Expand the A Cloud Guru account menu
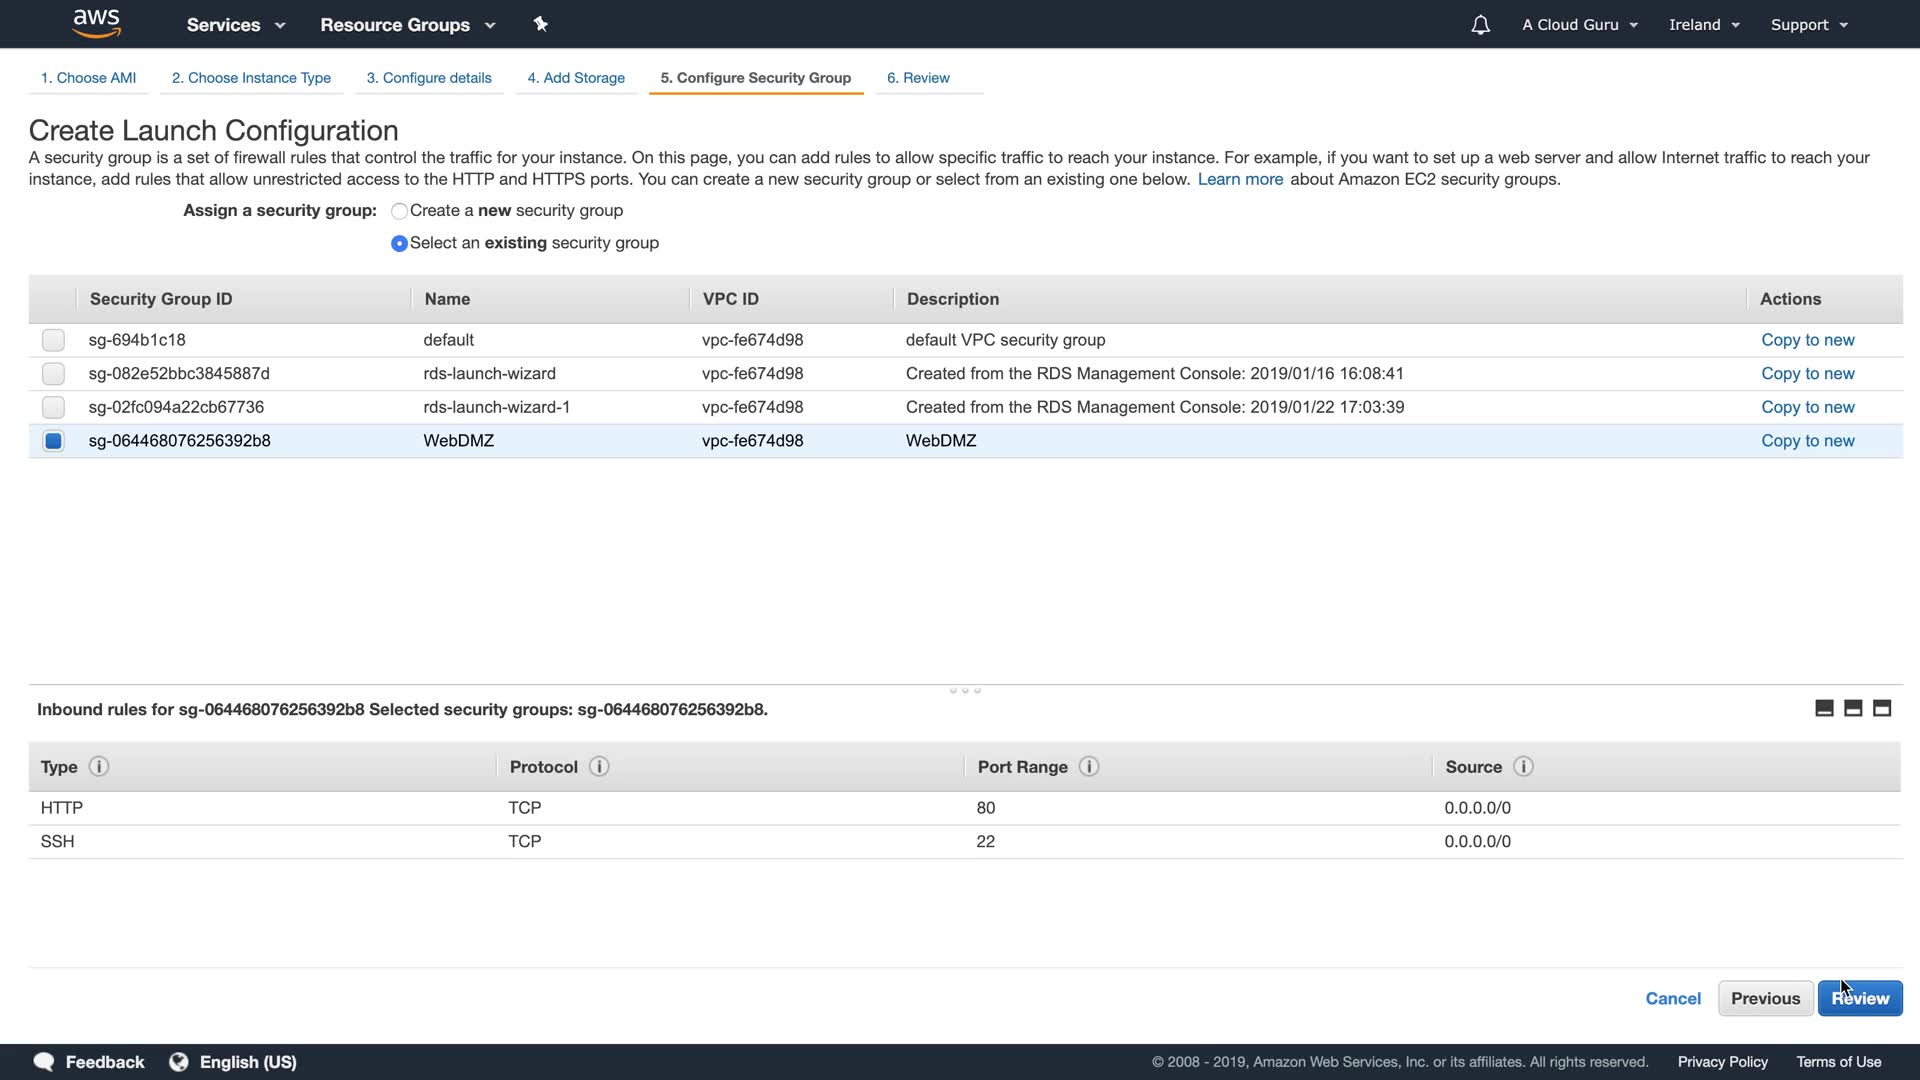Image resolution: width=1920 pixels, height=1080 pixels. [x=1579, y=25]
